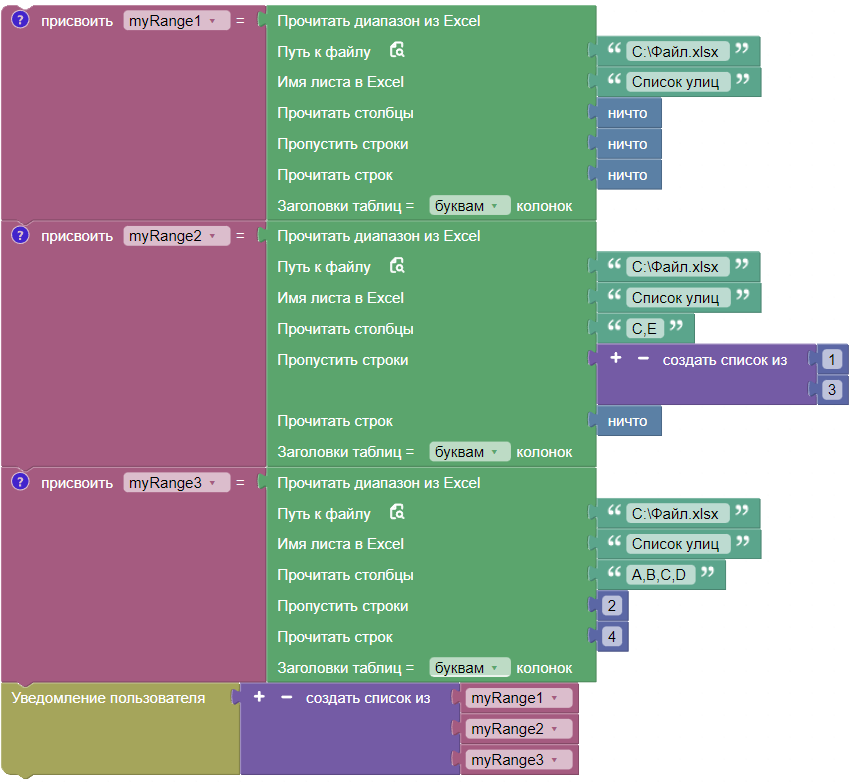Open table headers dropdown in myRange3 block
Viewport: 852px width, 782px height.
469,667
